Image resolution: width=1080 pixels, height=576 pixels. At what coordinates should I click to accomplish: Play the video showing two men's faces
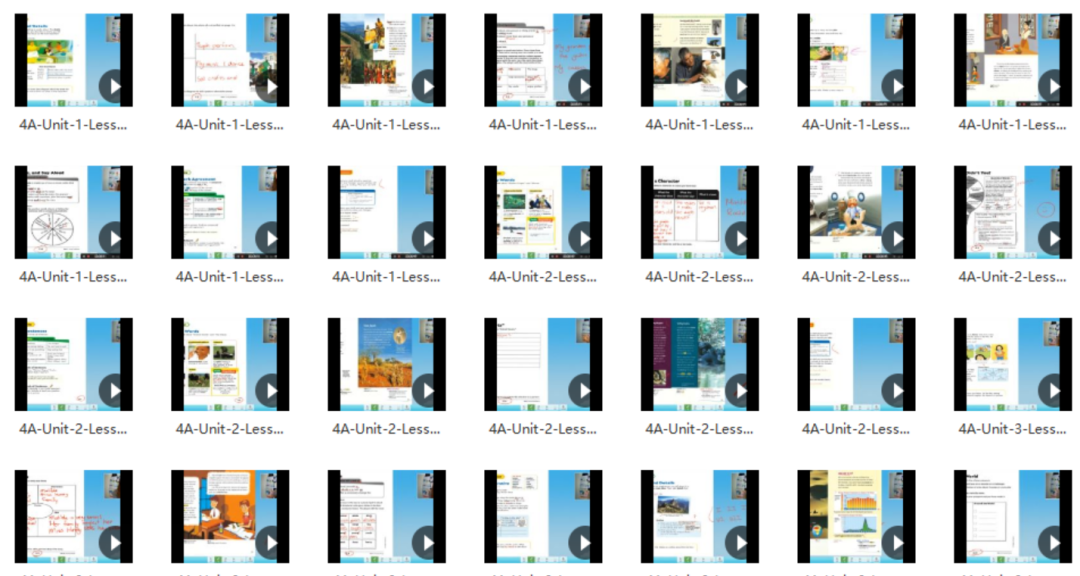coord(738,87)
